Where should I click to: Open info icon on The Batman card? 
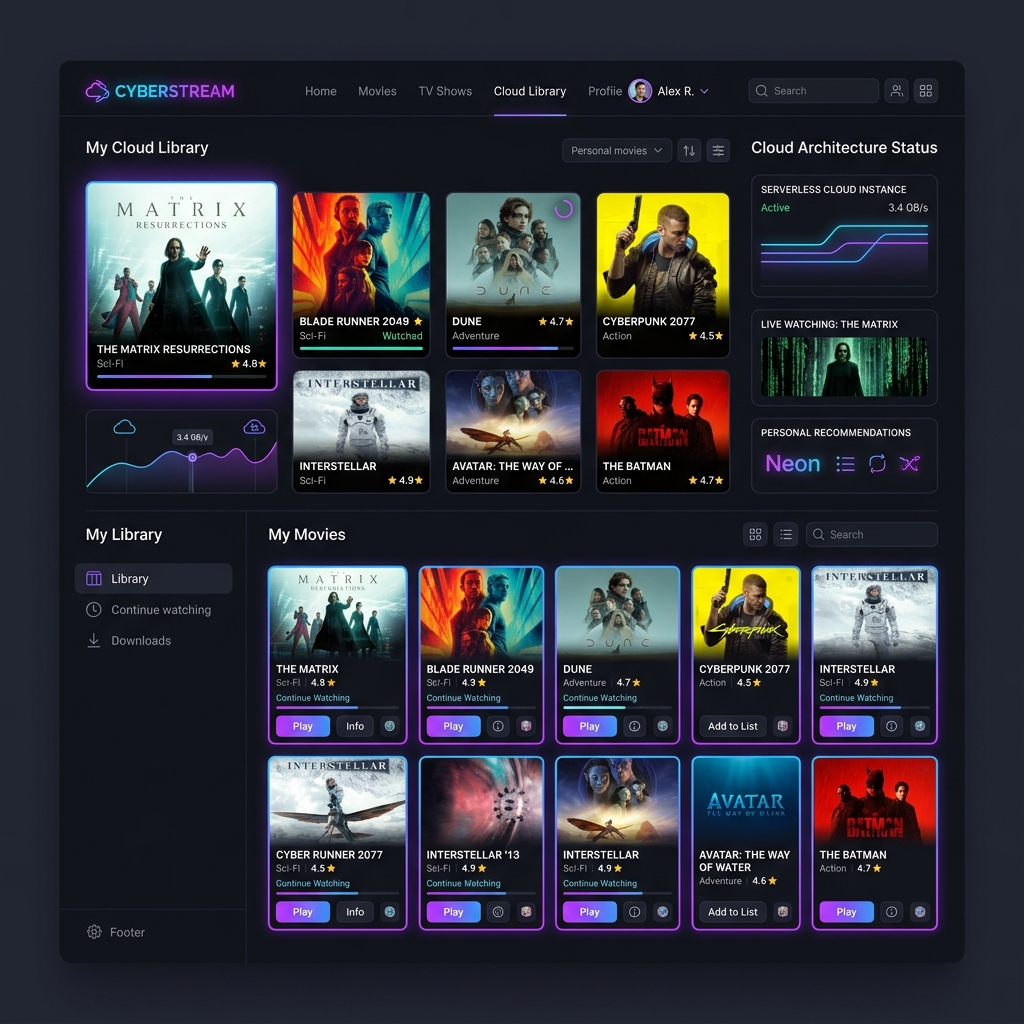[x=891, y=912]
